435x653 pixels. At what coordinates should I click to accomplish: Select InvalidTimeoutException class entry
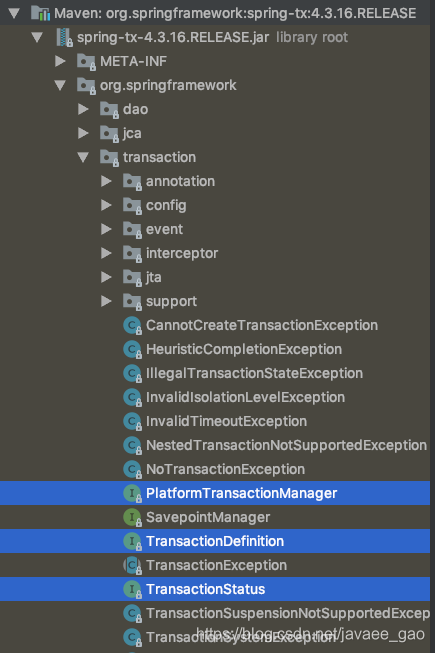click(226, 421)
